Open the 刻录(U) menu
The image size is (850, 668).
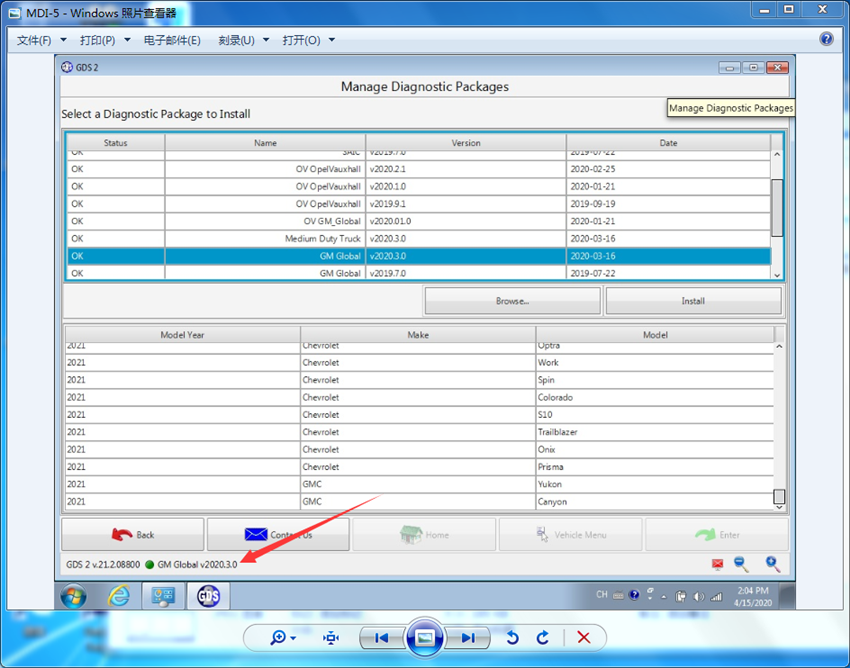[x=243, y=40]
